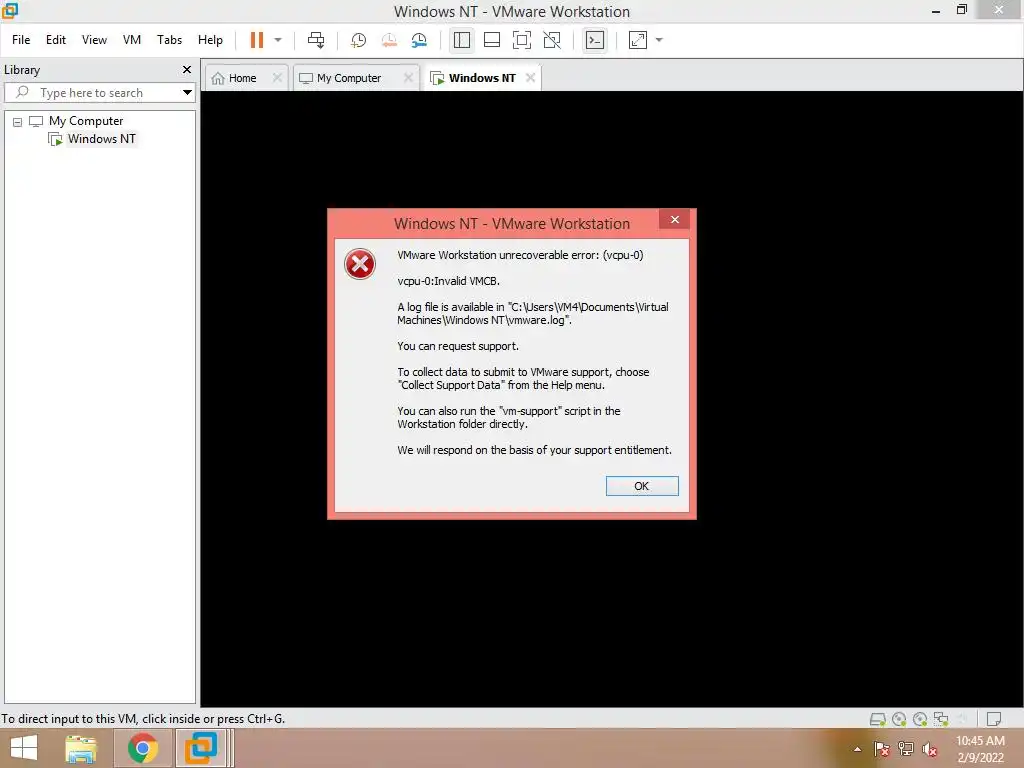Open the Edit menu
Image resolution: width=1024 pixels, height=768 pixels.
coord(56,40)
